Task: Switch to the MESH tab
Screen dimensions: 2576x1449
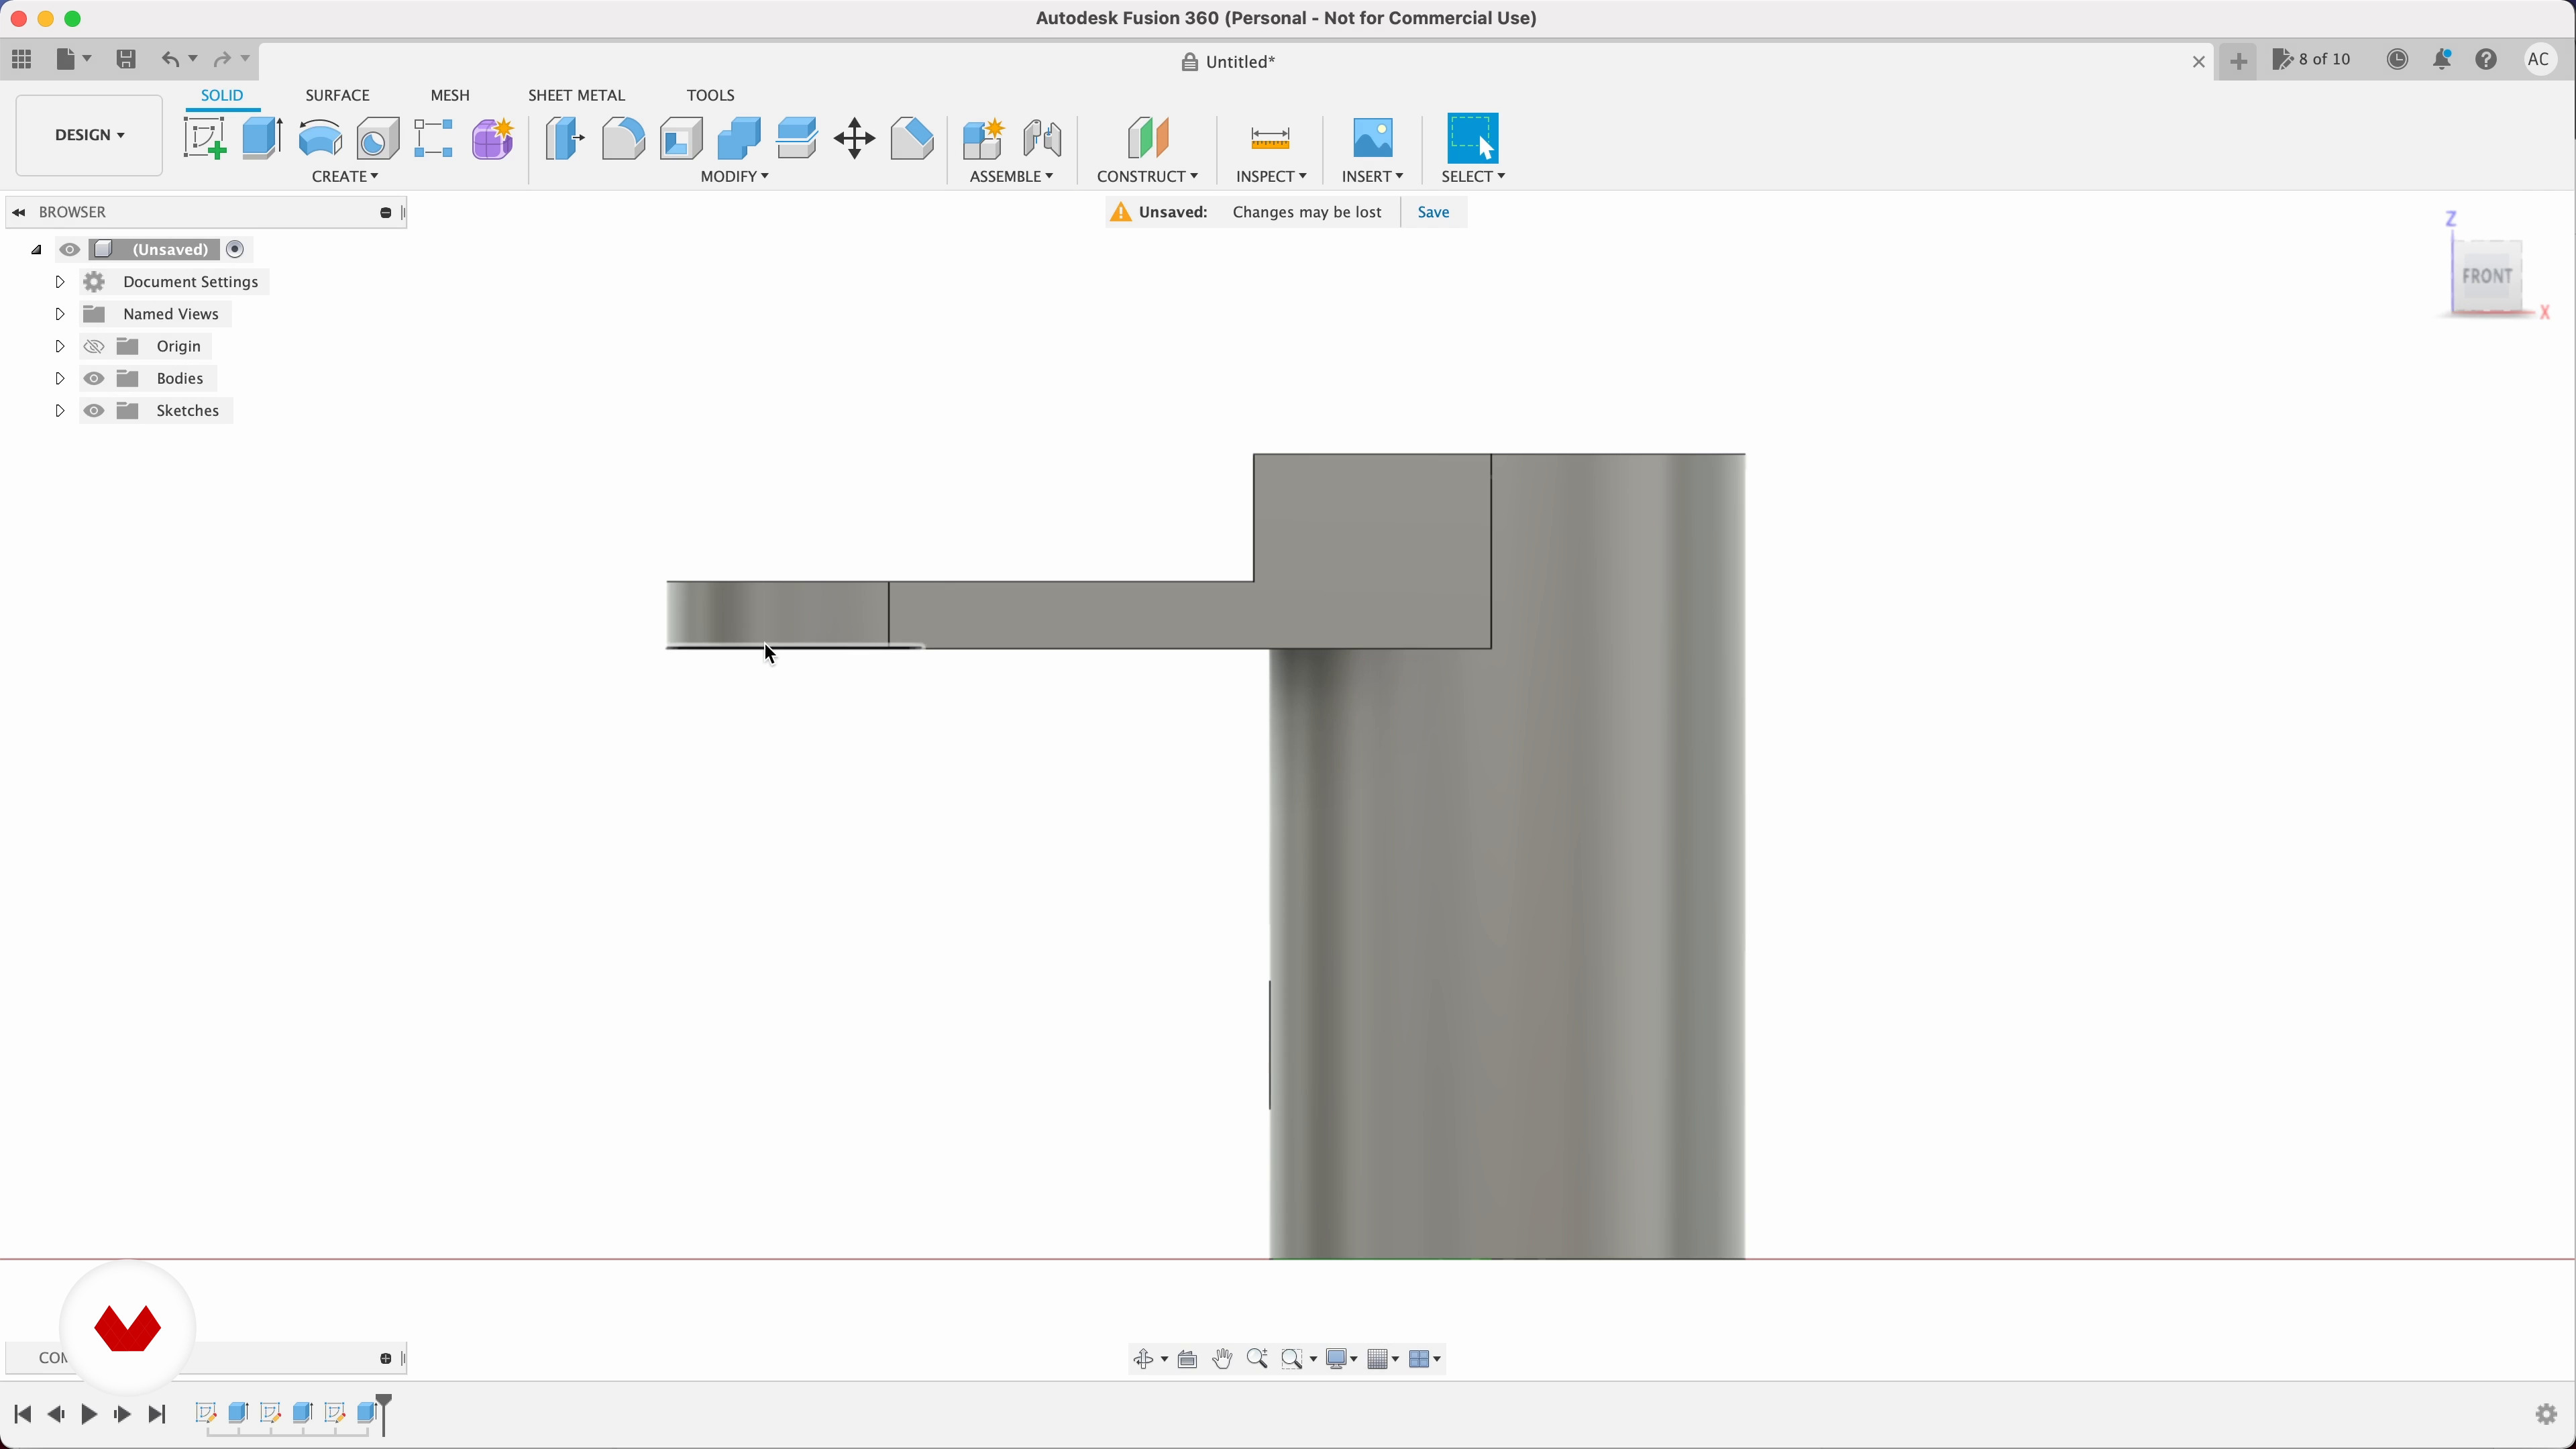Action: point(450,95)
